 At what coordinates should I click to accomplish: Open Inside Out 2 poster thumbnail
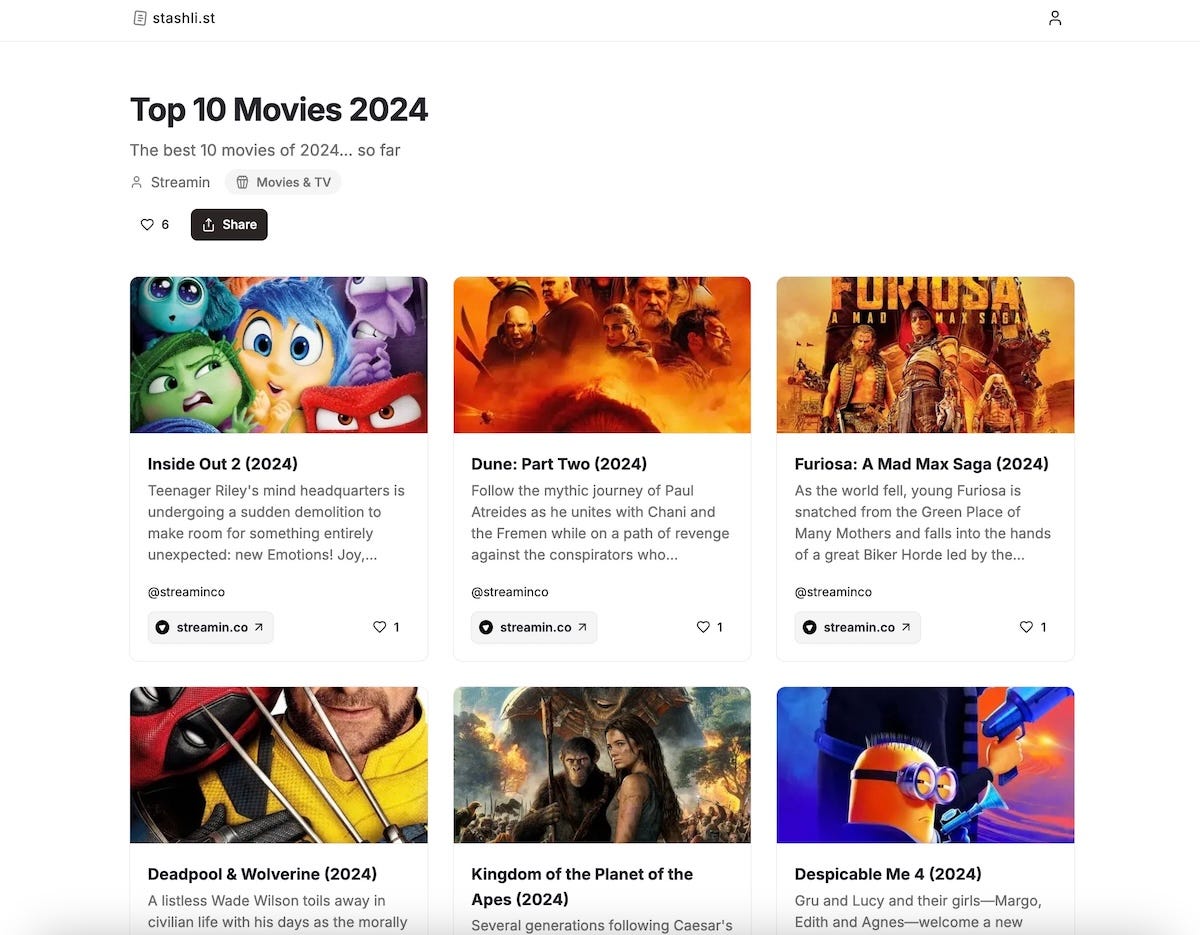[x=279, y=355]
